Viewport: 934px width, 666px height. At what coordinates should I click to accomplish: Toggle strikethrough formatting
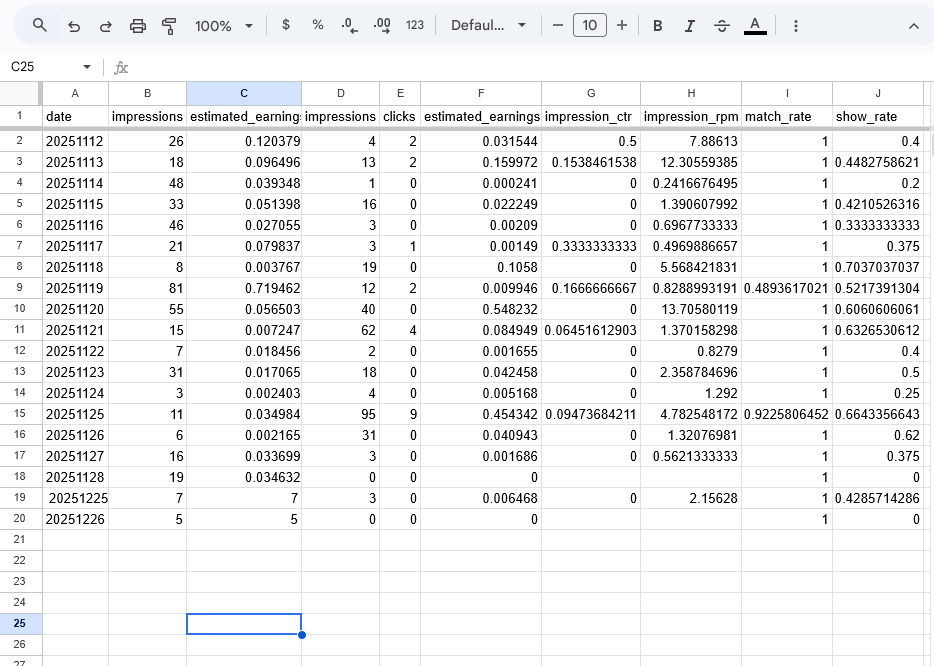722,27
